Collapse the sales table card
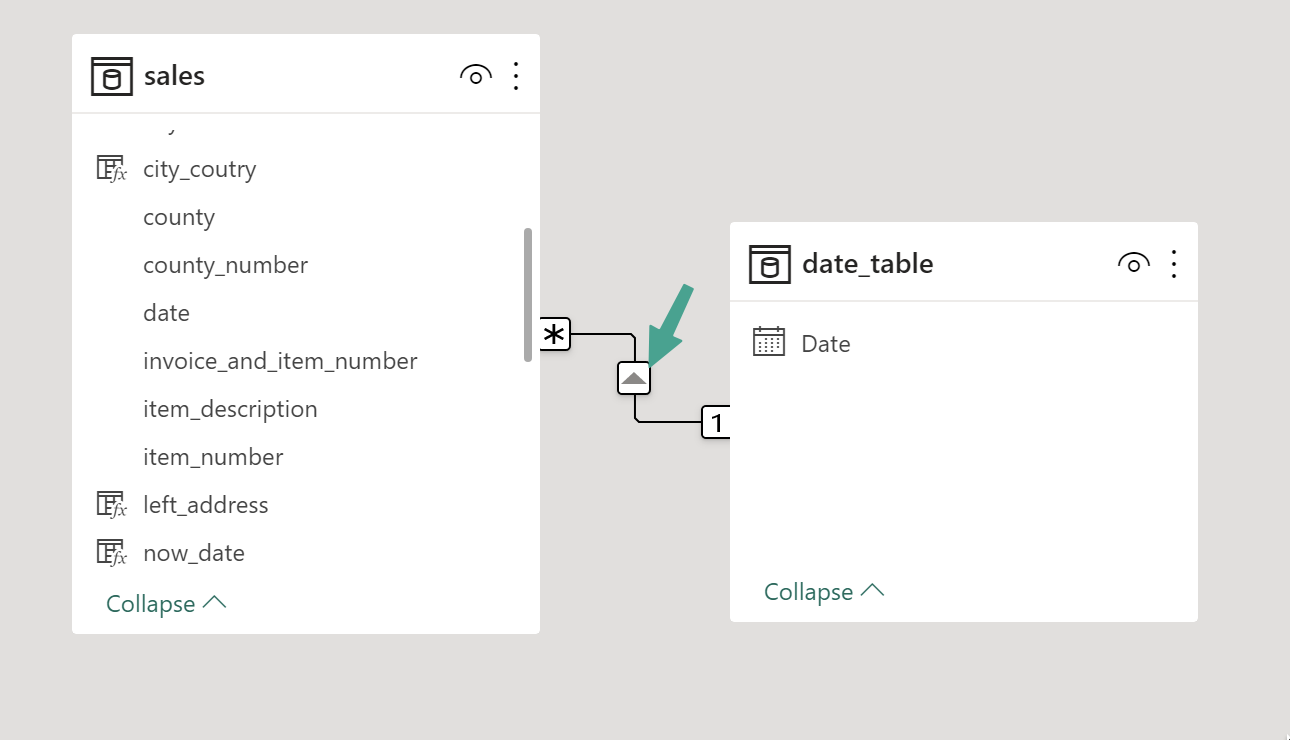Image resolution: width=1290 pixels, height=740 pixels. [166, 604]
